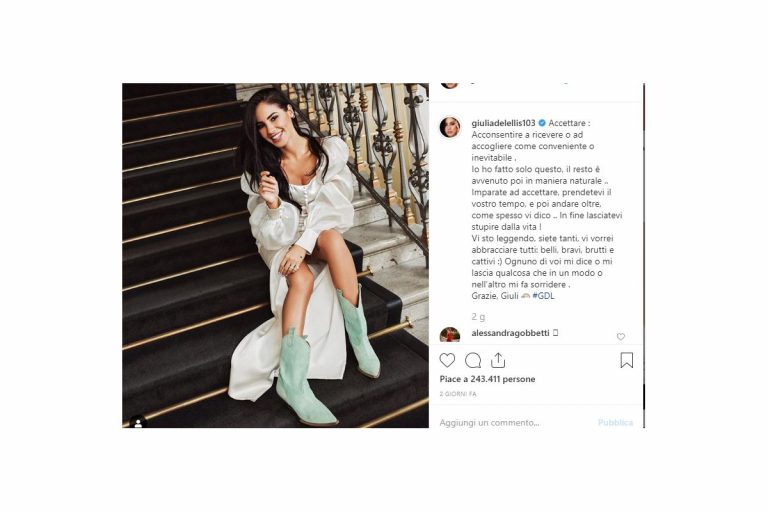Open the 2 GIORNI FA timestamp link

click(x=458, y=394)
